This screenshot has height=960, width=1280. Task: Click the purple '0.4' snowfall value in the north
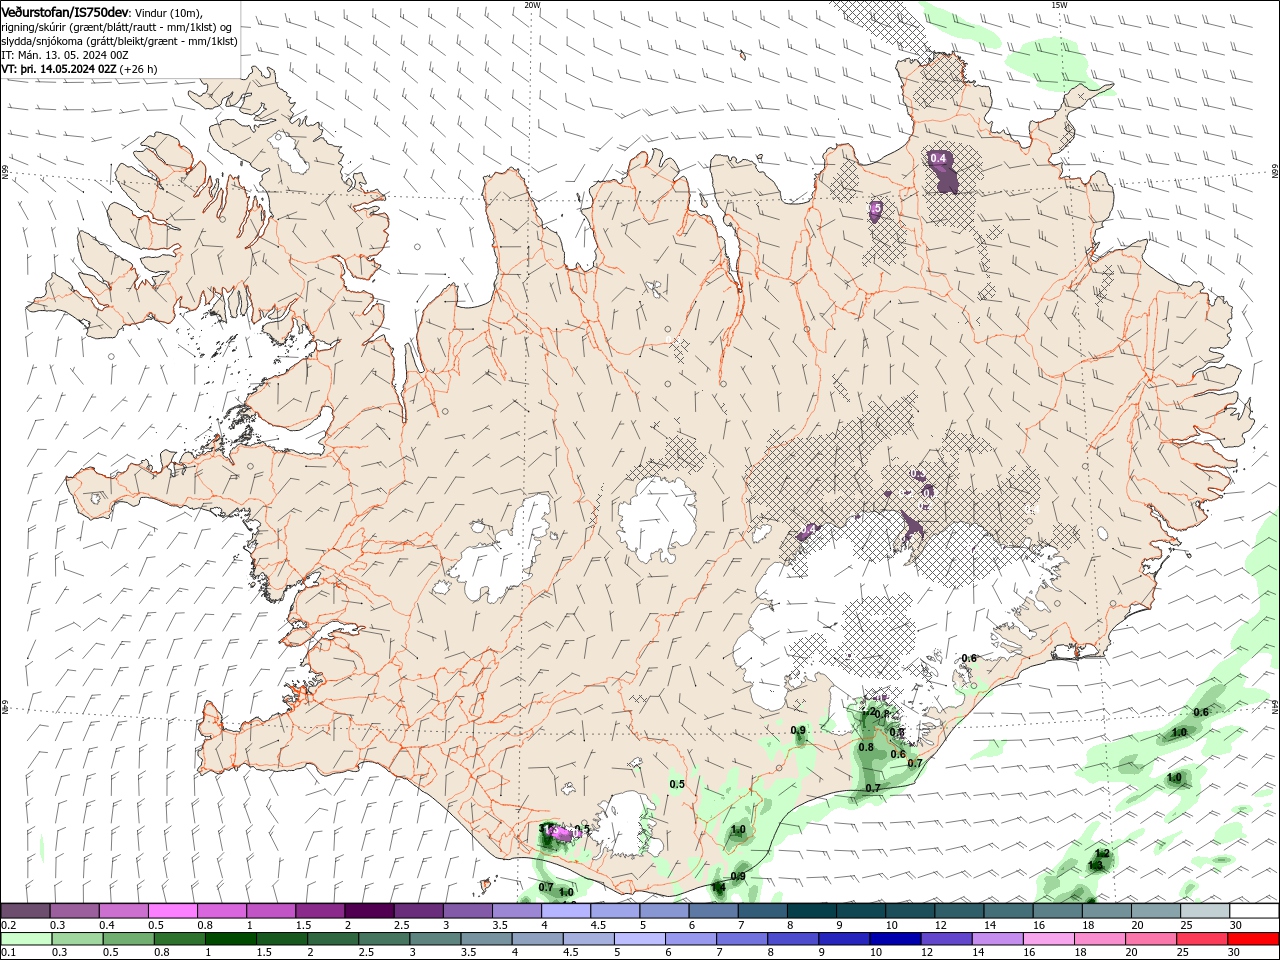coord(938,158)
